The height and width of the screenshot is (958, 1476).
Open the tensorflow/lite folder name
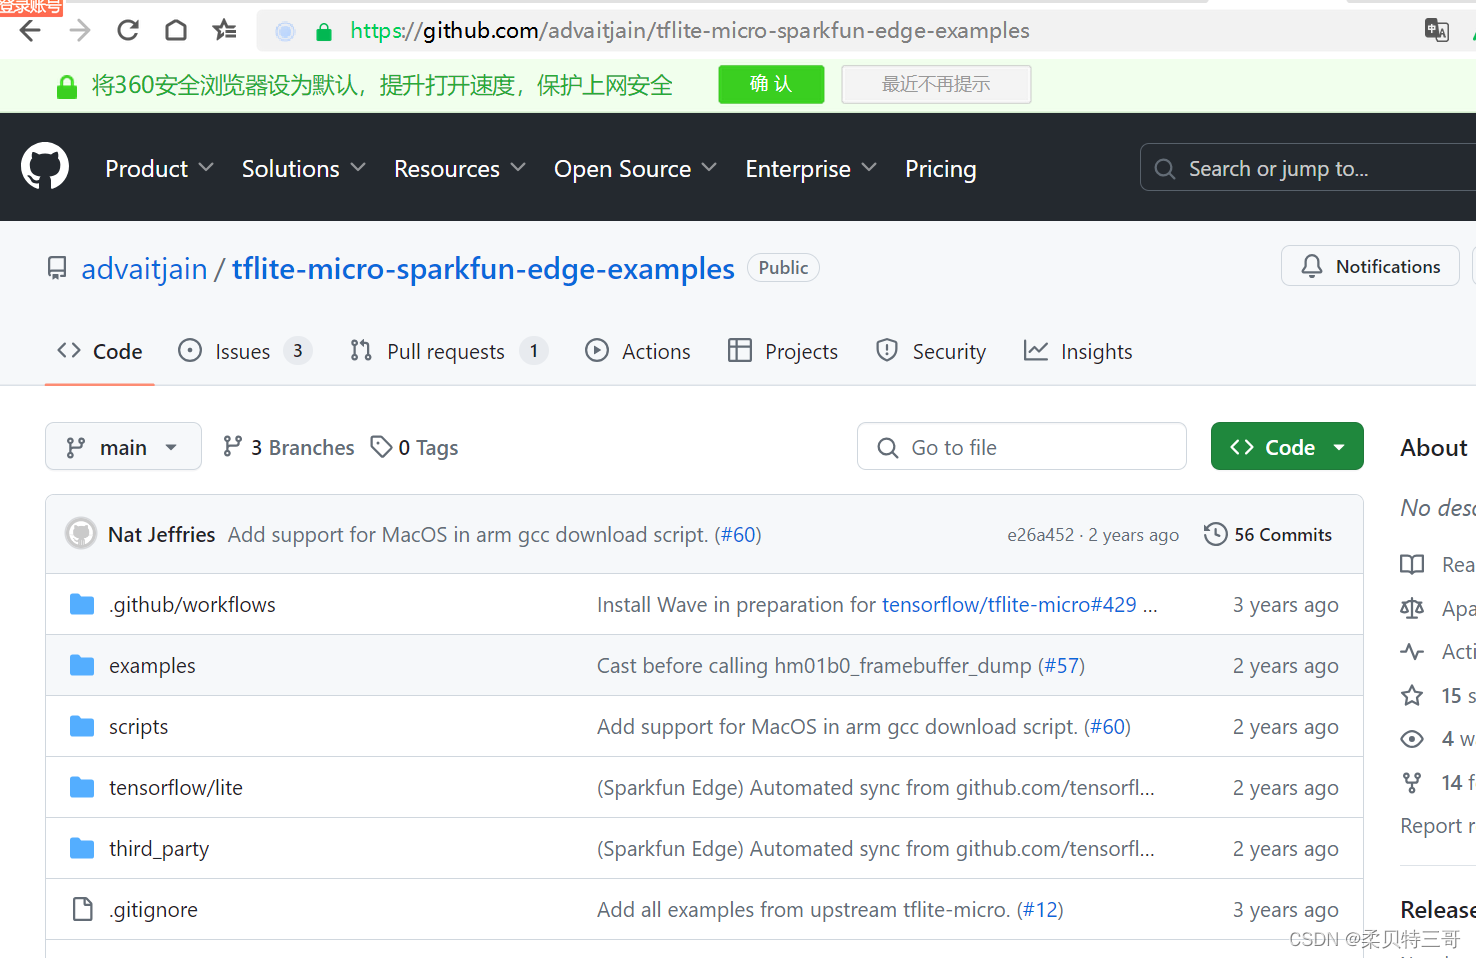(176, 787)
